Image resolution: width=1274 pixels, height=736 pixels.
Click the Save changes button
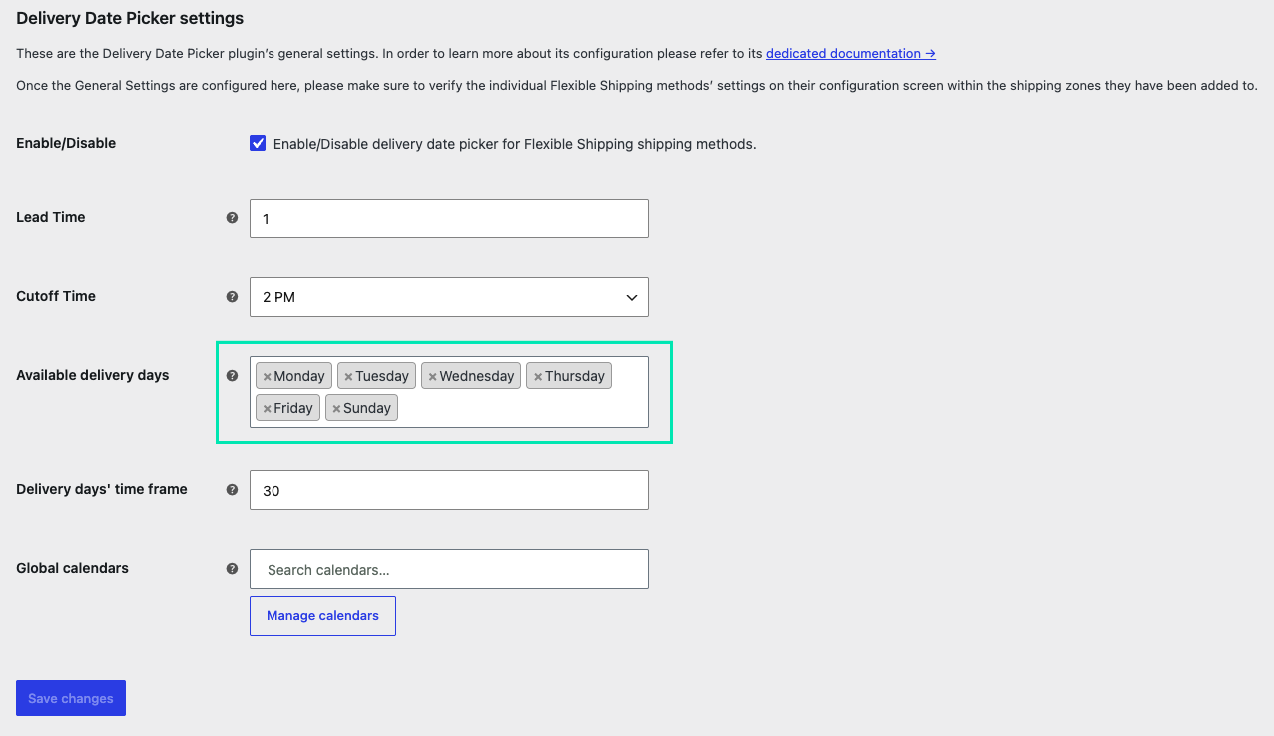(71, 698)
